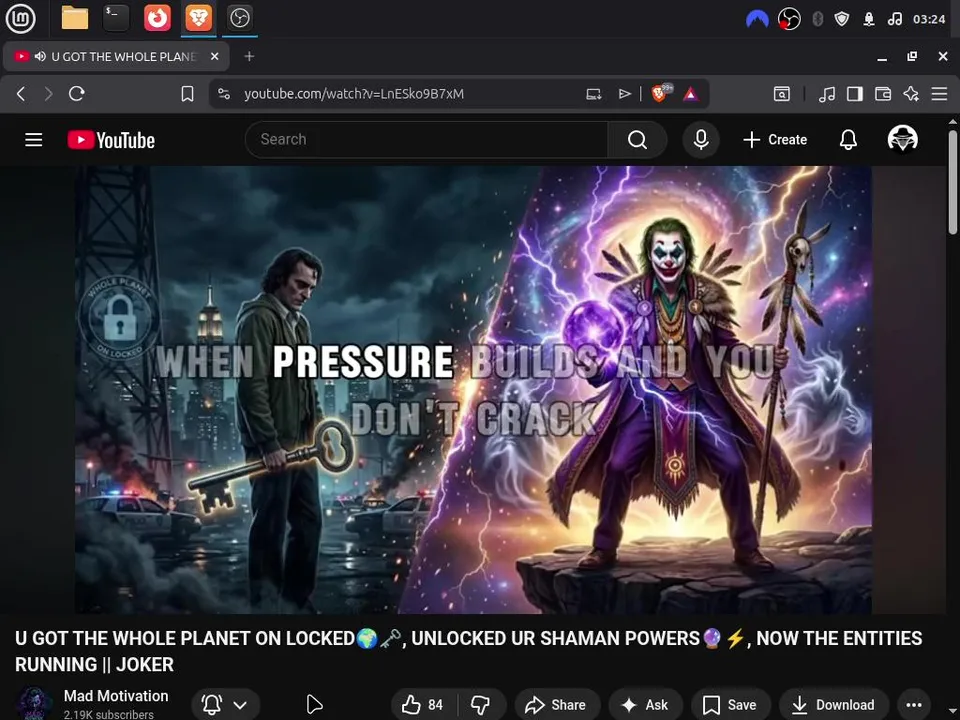The height and width of the screenshot is (720, 960).
Task: Open the Brave playlist music icon
Action: (827, 94)
